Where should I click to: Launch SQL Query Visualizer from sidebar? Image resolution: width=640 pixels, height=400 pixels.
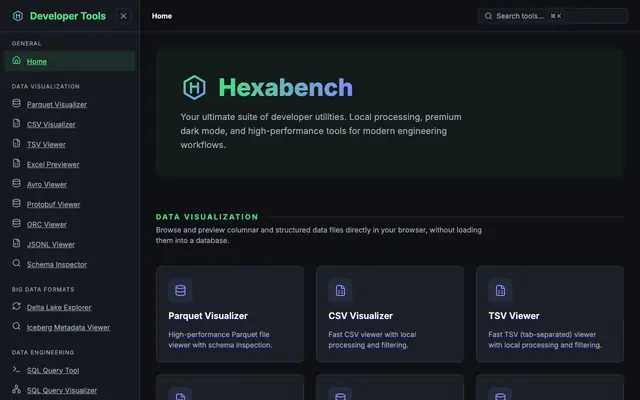pyautogui.click(x=62, y=391)
